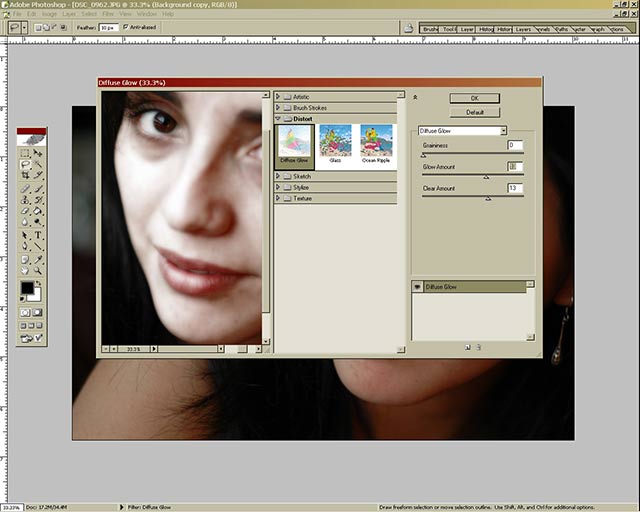Select the Clone Stamp tool

point(25,200)
